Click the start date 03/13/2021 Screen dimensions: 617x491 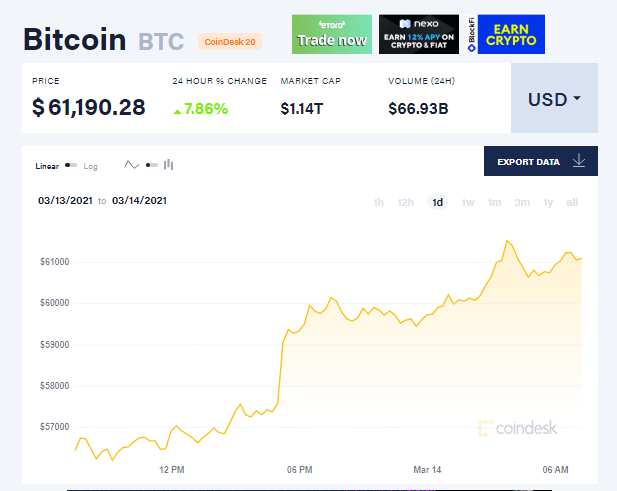pos(65,201)
